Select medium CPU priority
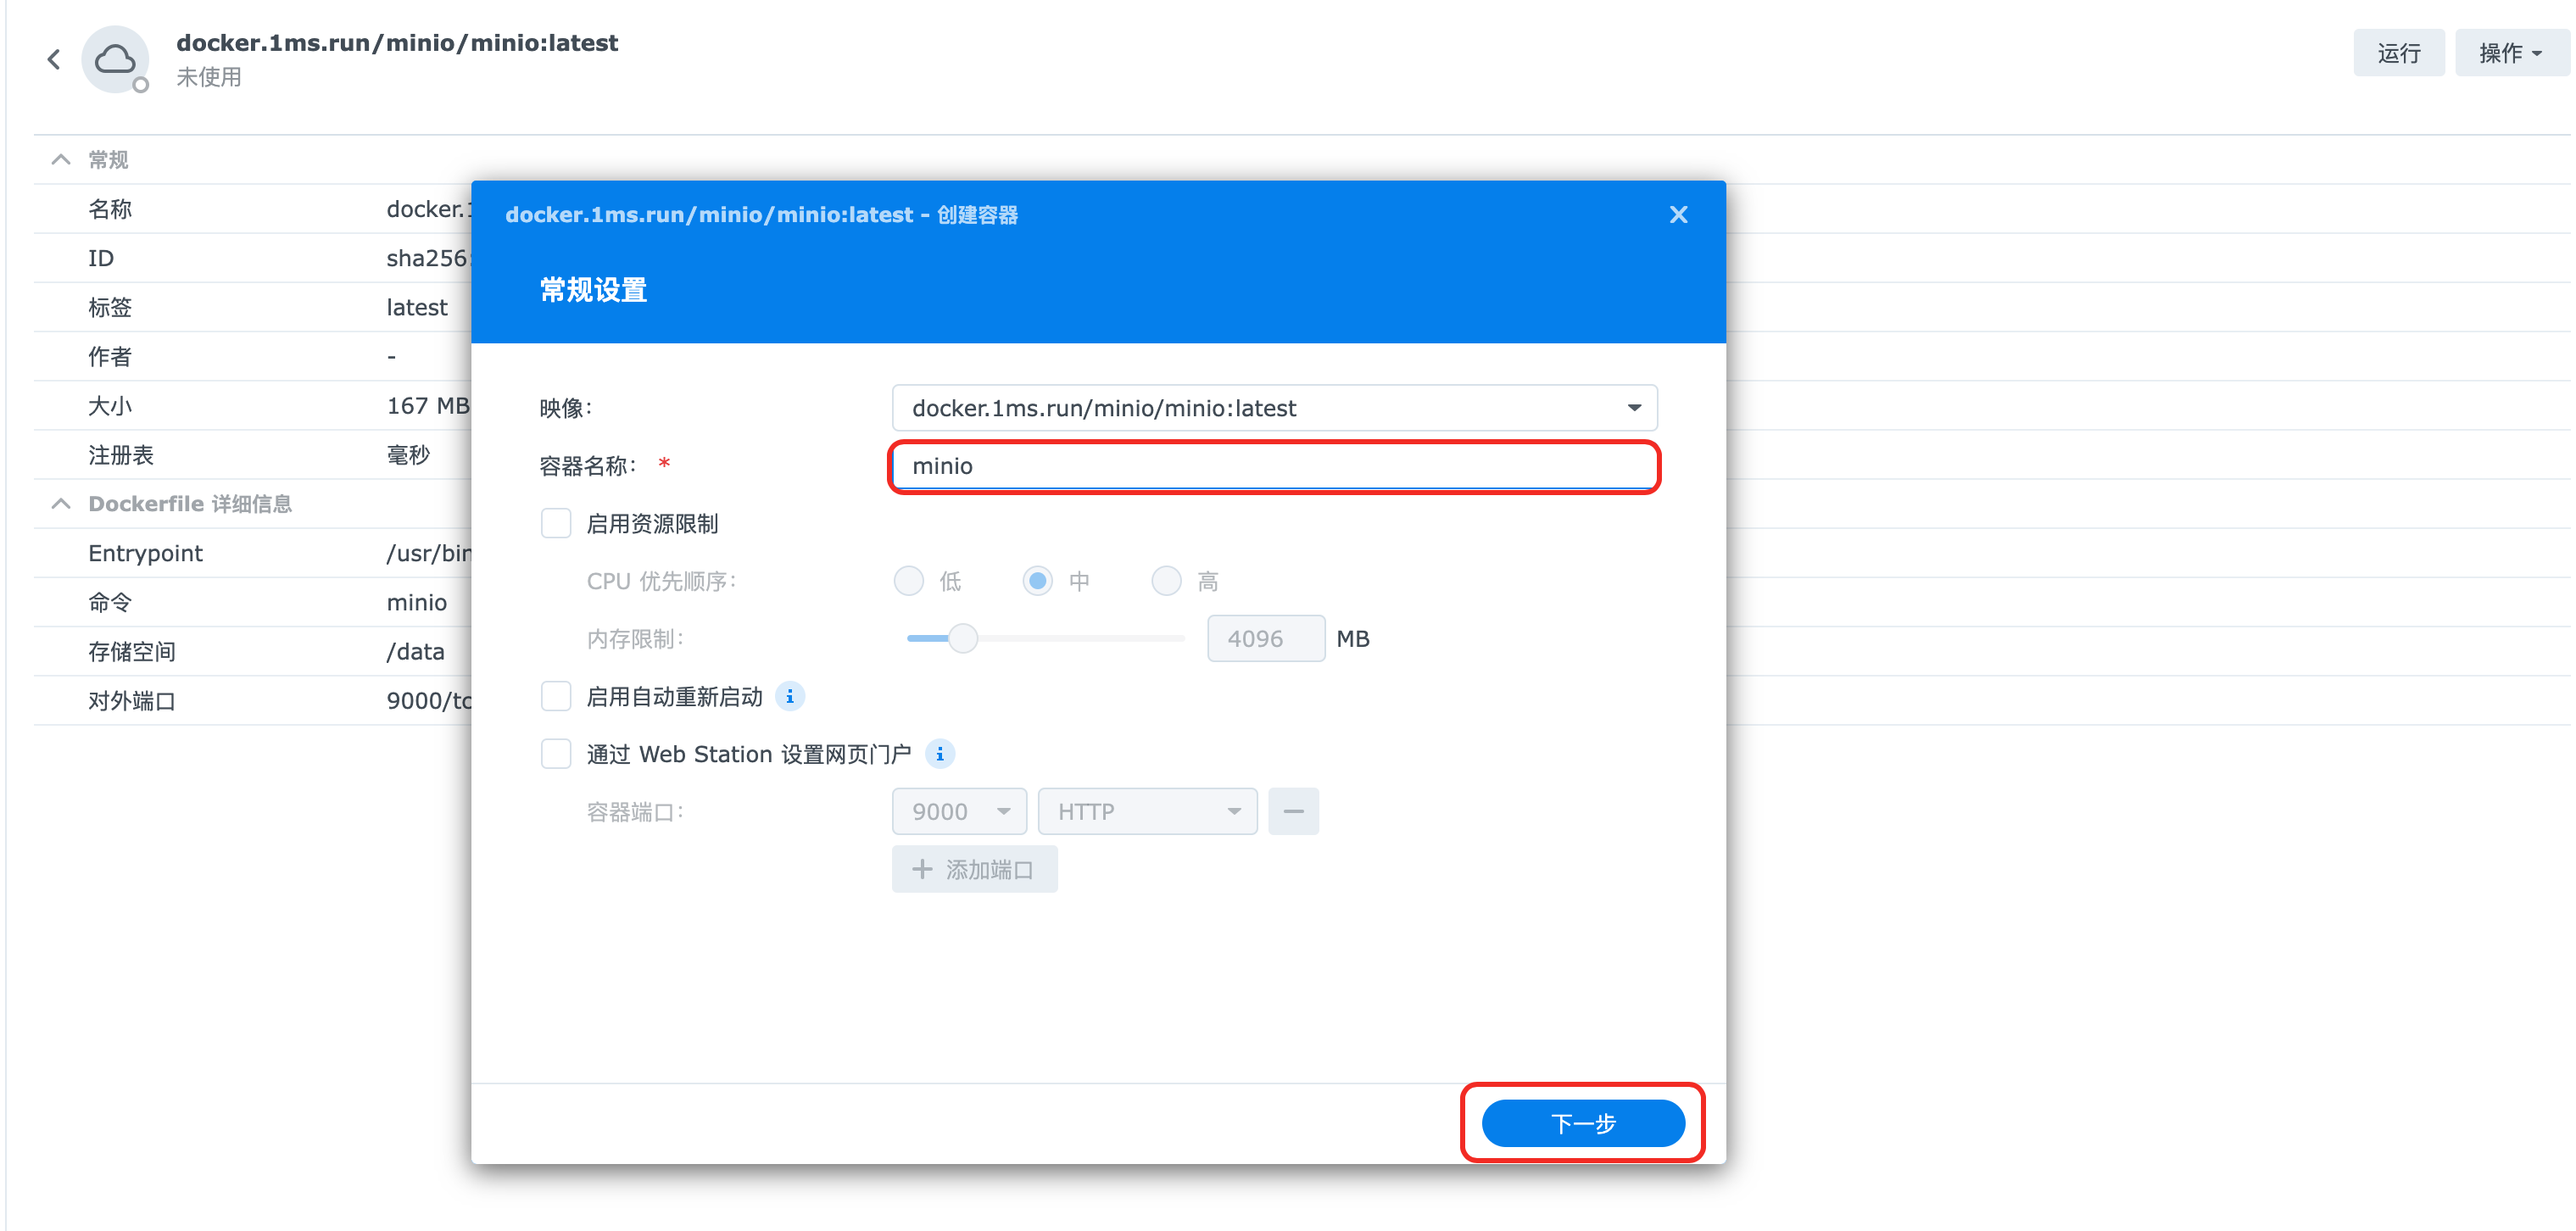The width and height of the screenshot is (2576, 1231). [x=1037, y=581]
